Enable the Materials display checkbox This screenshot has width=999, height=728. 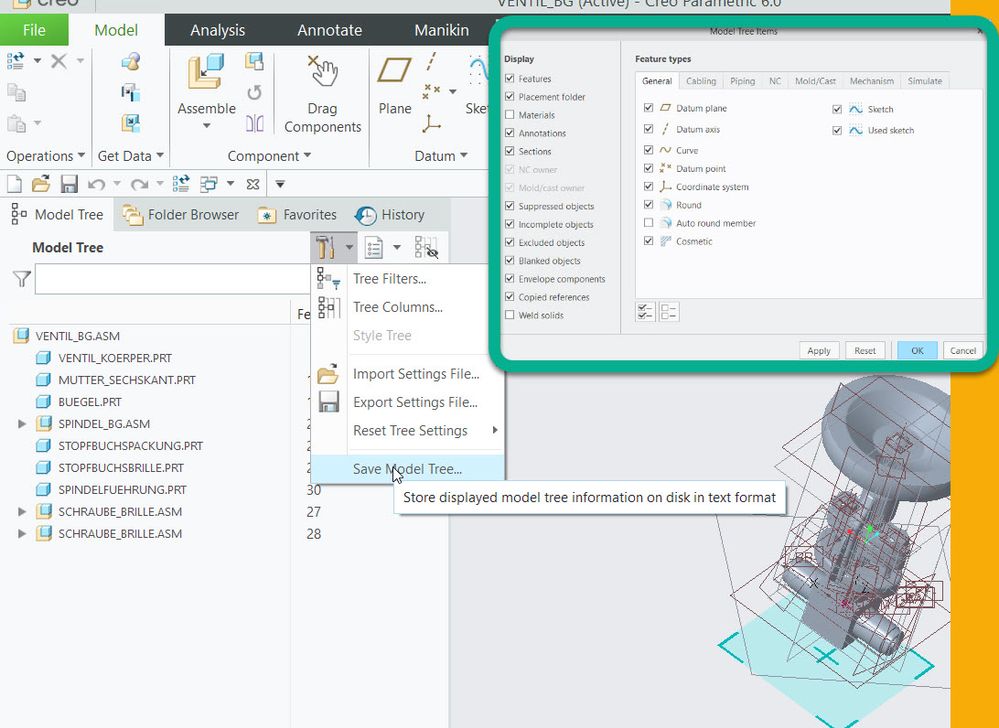509,115
